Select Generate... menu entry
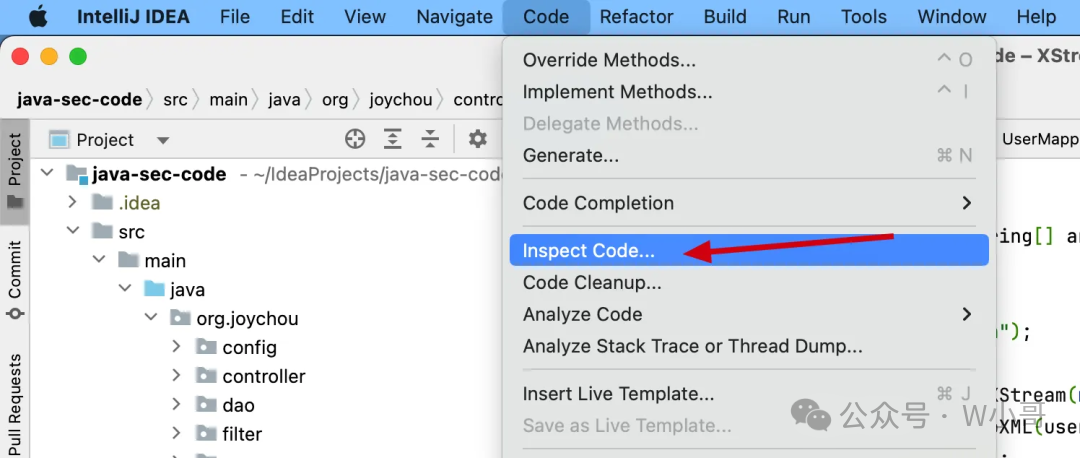Viewport: 1080px width, 458px height. (749, 156)
